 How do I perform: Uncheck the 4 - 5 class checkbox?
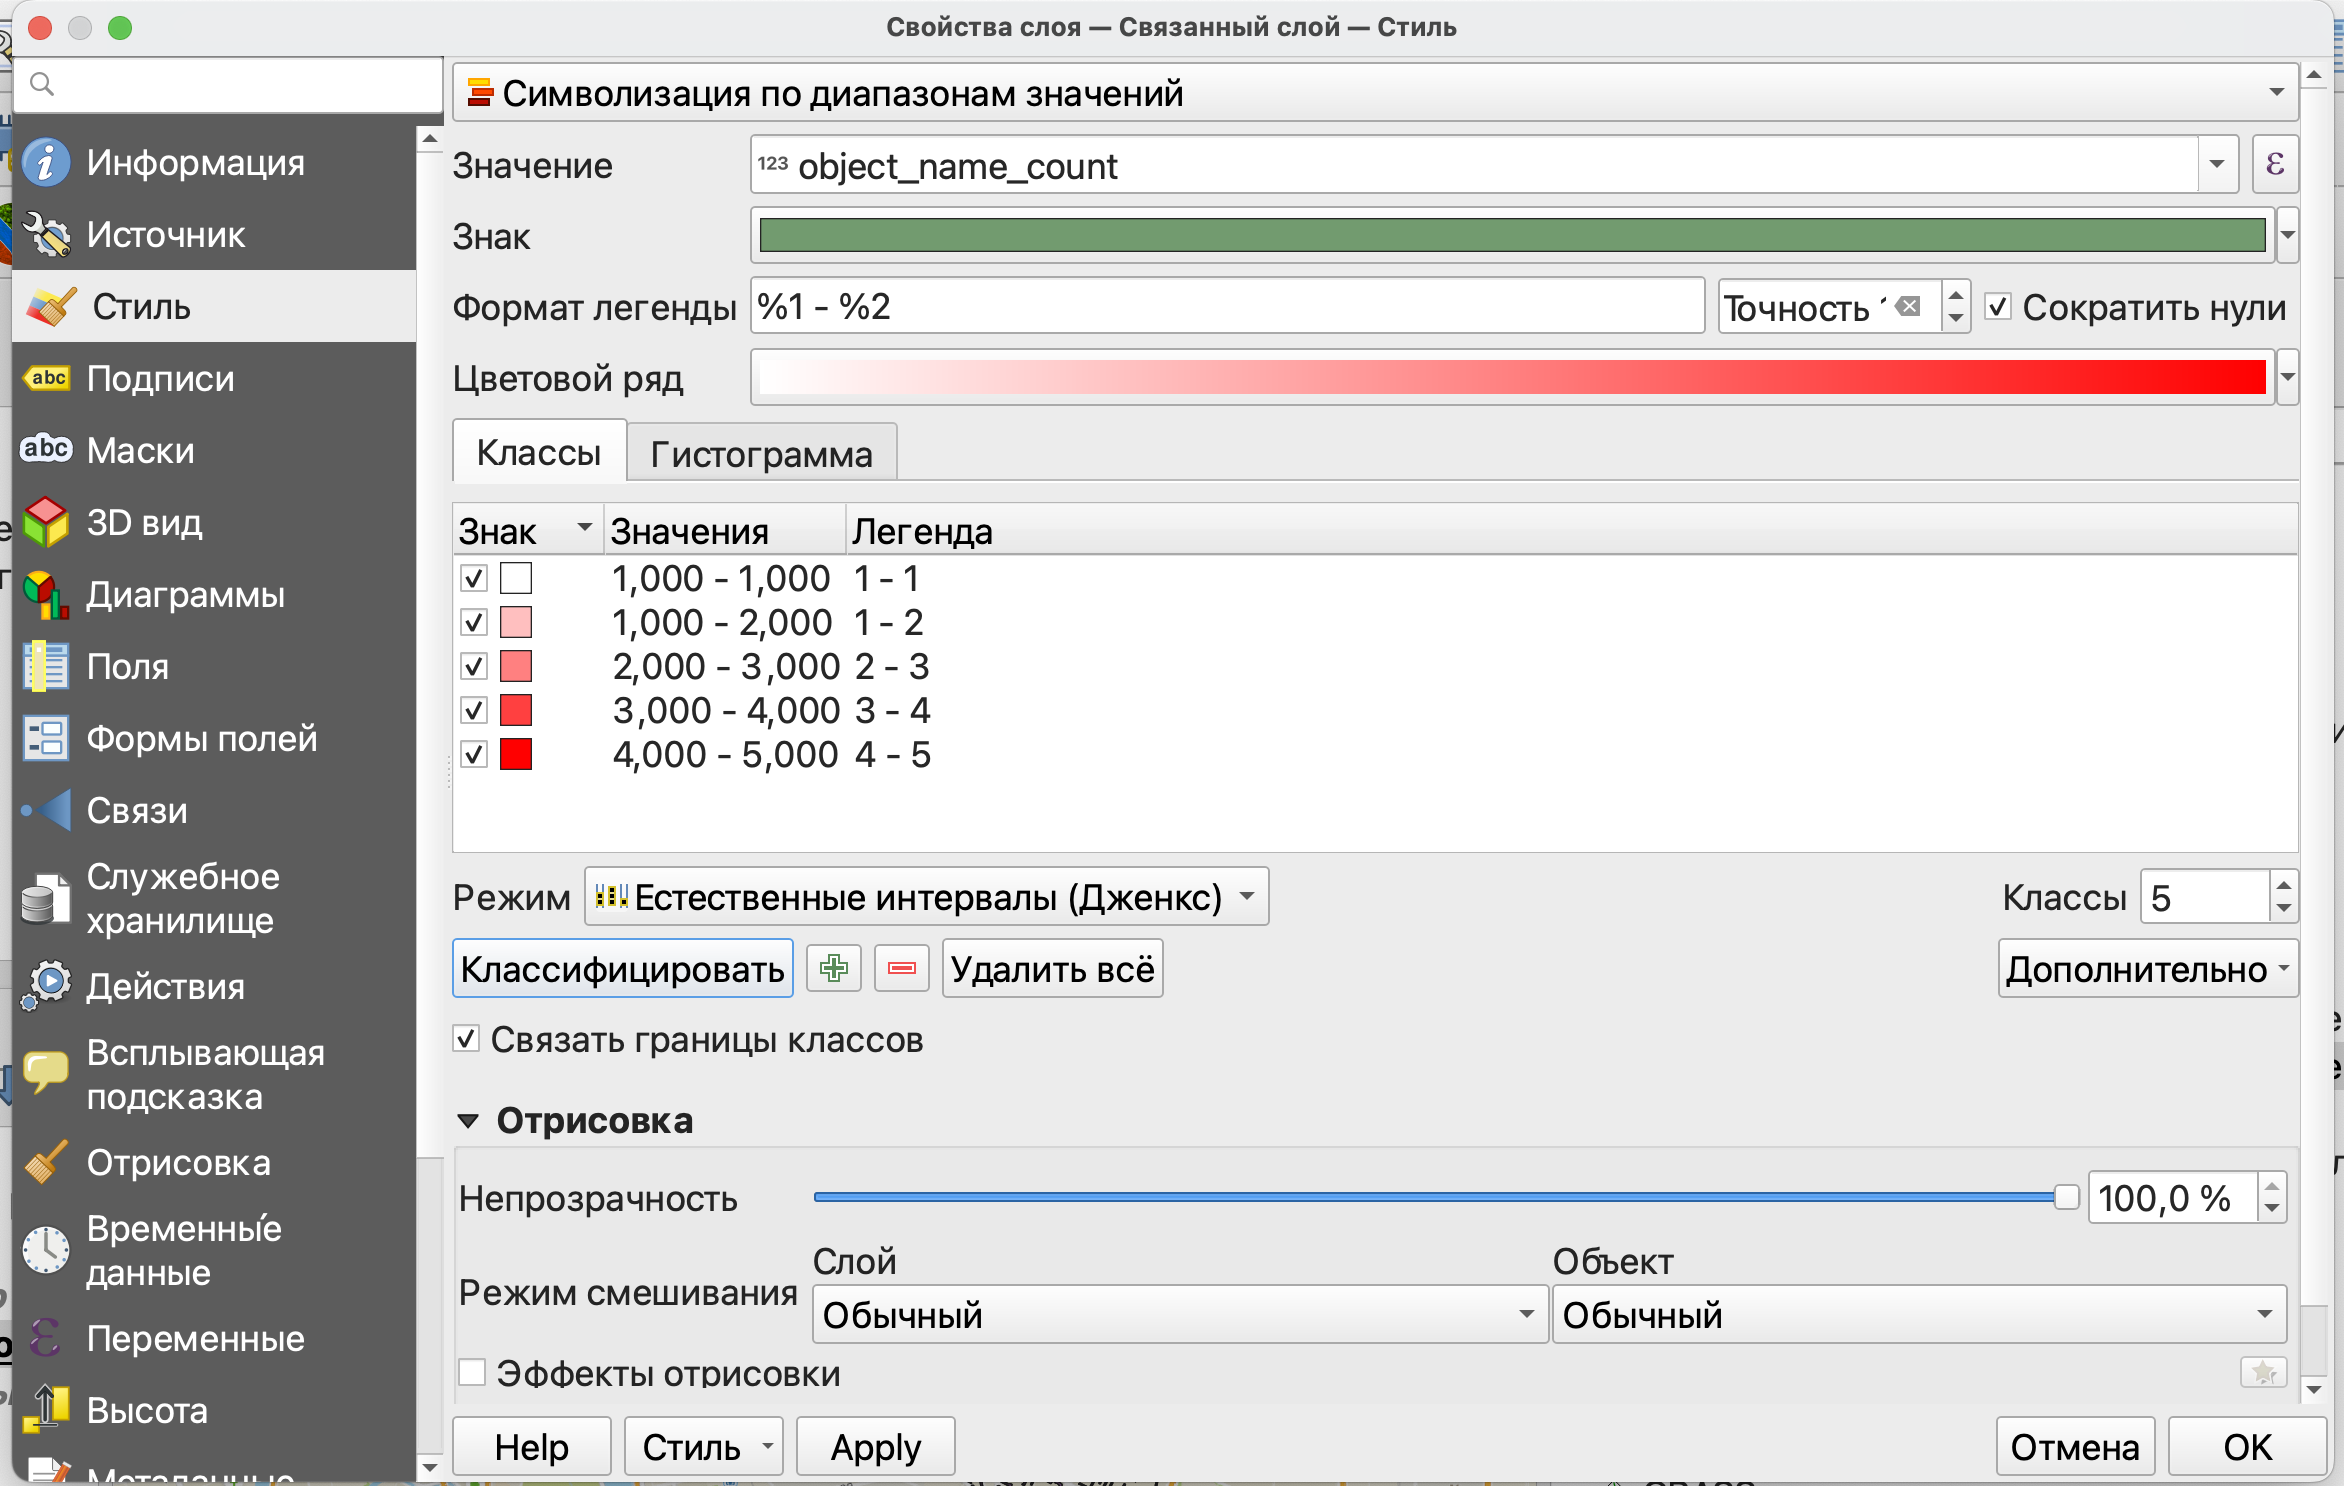[474, 754]
